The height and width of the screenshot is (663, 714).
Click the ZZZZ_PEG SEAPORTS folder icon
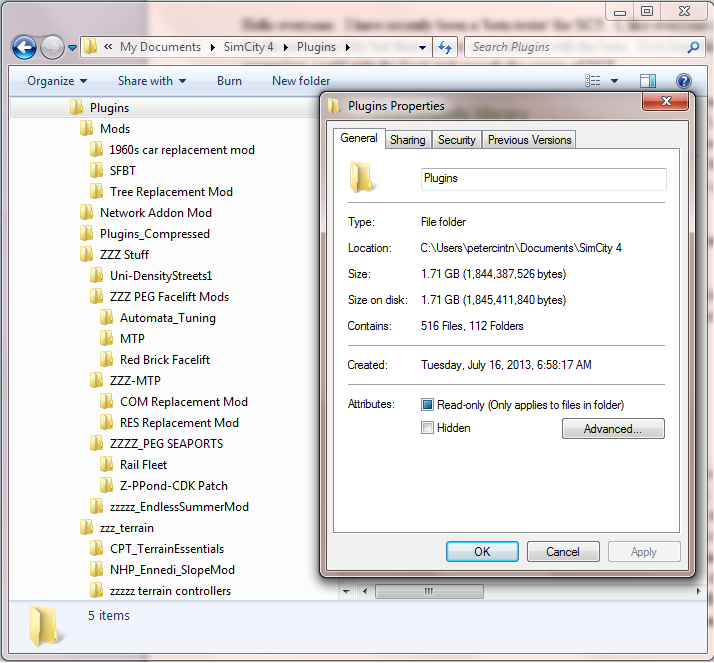pos(97,444)
